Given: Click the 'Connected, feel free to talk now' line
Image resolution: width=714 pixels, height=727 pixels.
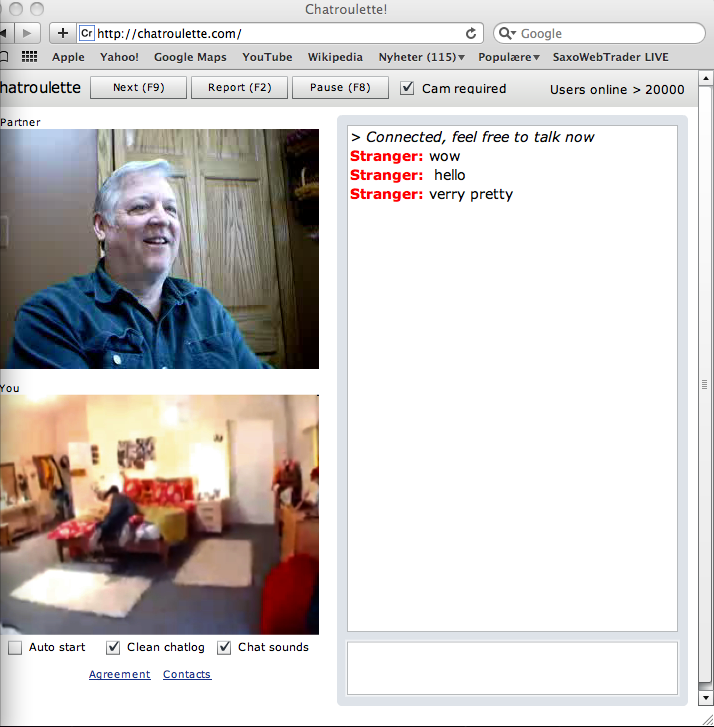Looking at the screenshot, I should [x=472, y=137].
